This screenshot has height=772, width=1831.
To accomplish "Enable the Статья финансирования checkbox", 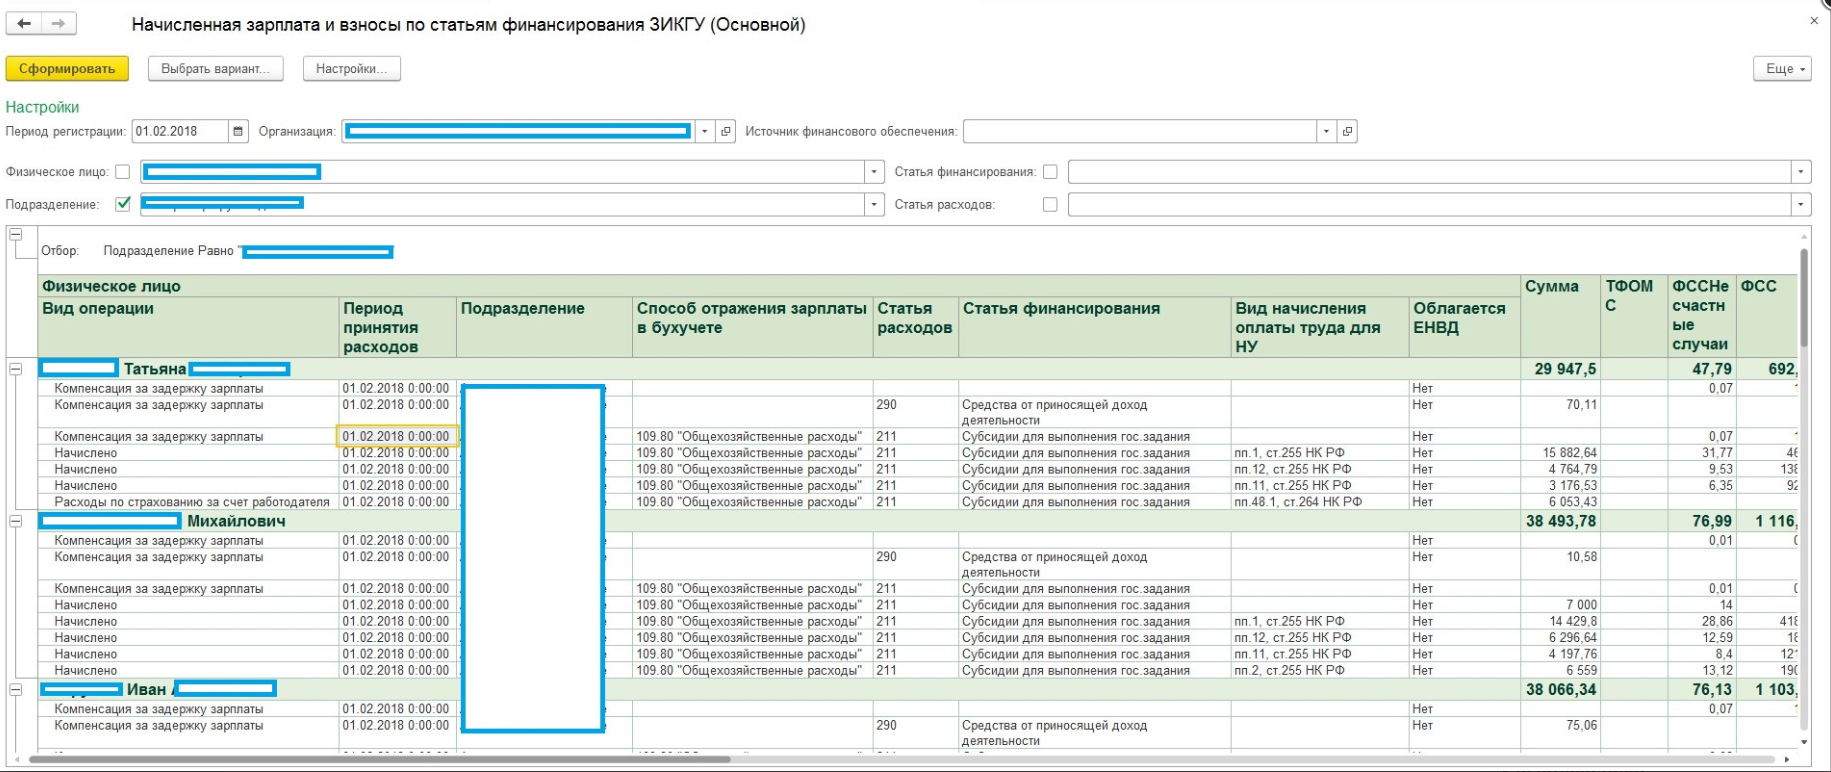I will point(1050,172).
